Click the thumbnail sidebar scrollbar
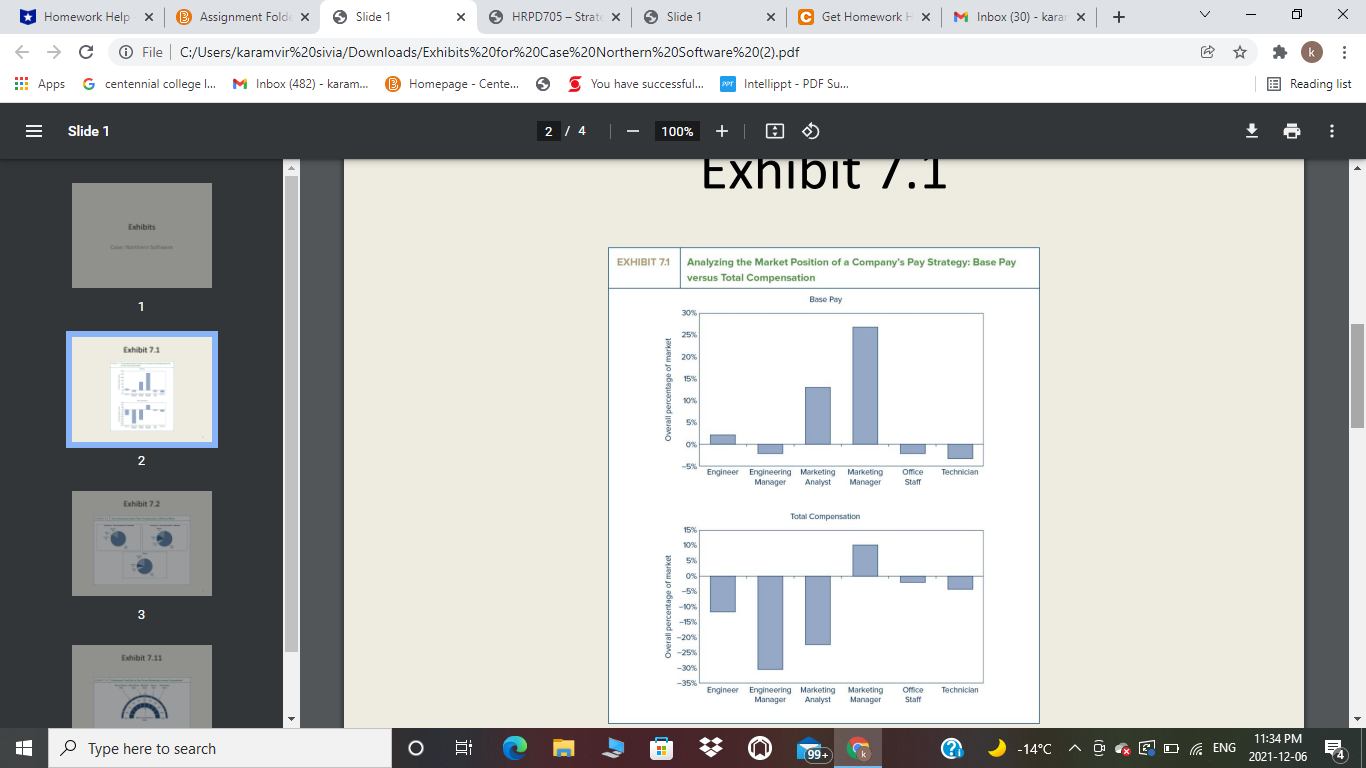This screenshot has width=1366, height=768. (x=292, y=415)
